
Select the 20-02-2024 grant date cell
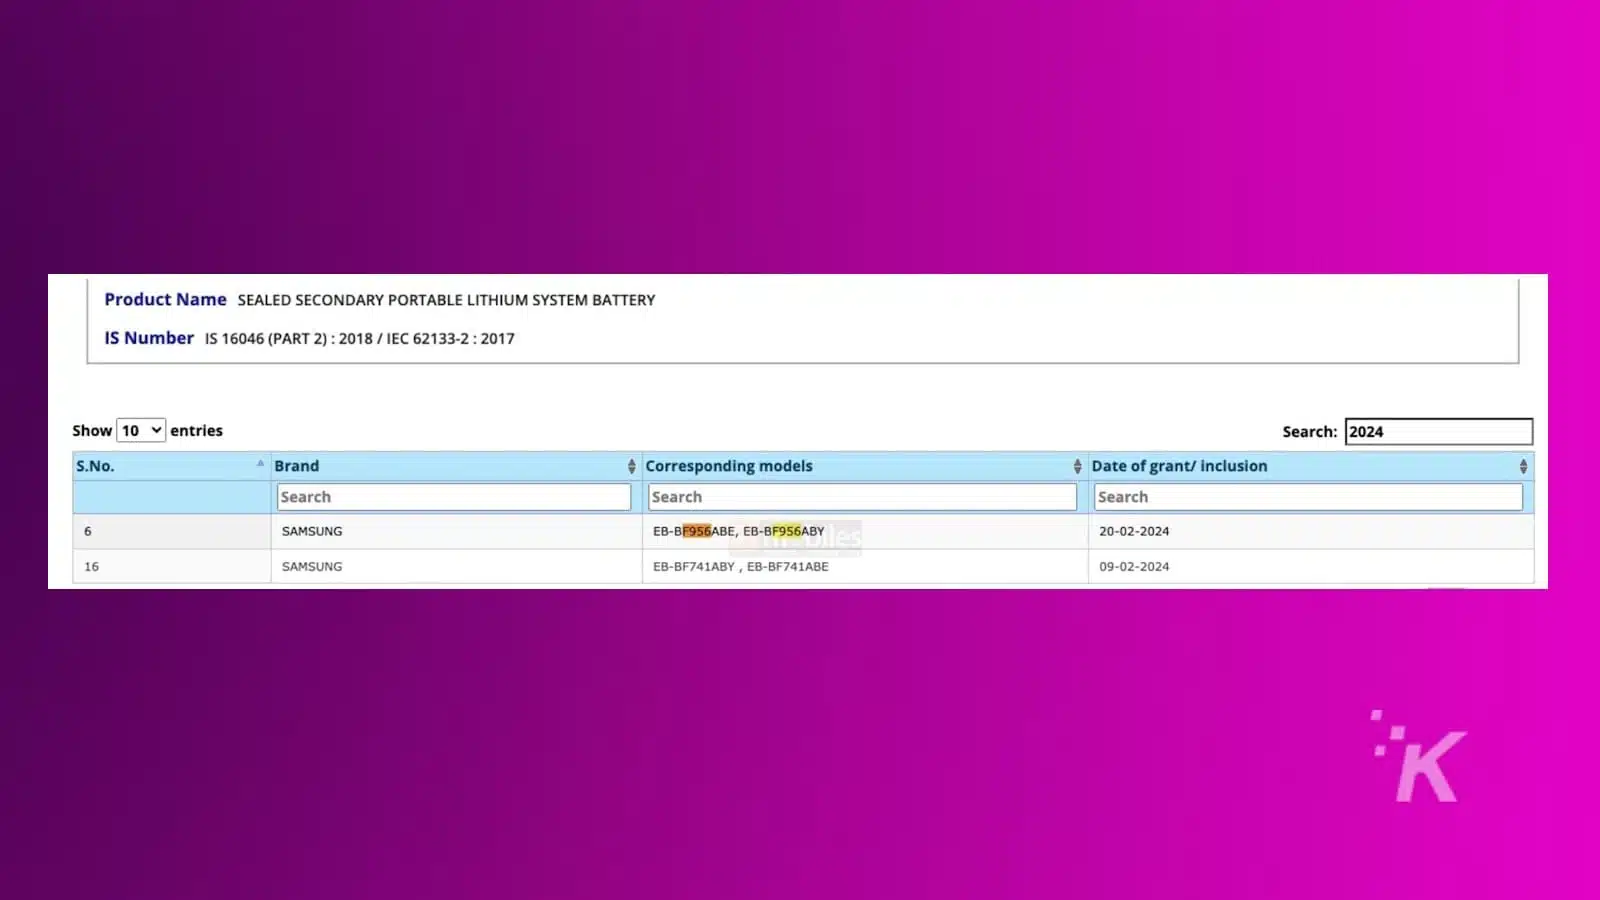point(1134,532)
